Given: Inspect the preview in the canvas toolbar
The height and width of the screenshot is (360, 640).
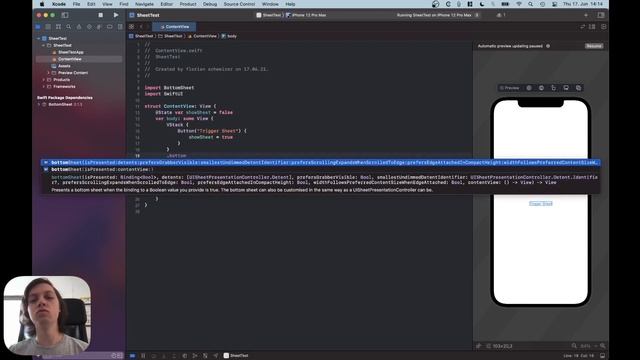Looking at the screenshot, I should point(541,88).
